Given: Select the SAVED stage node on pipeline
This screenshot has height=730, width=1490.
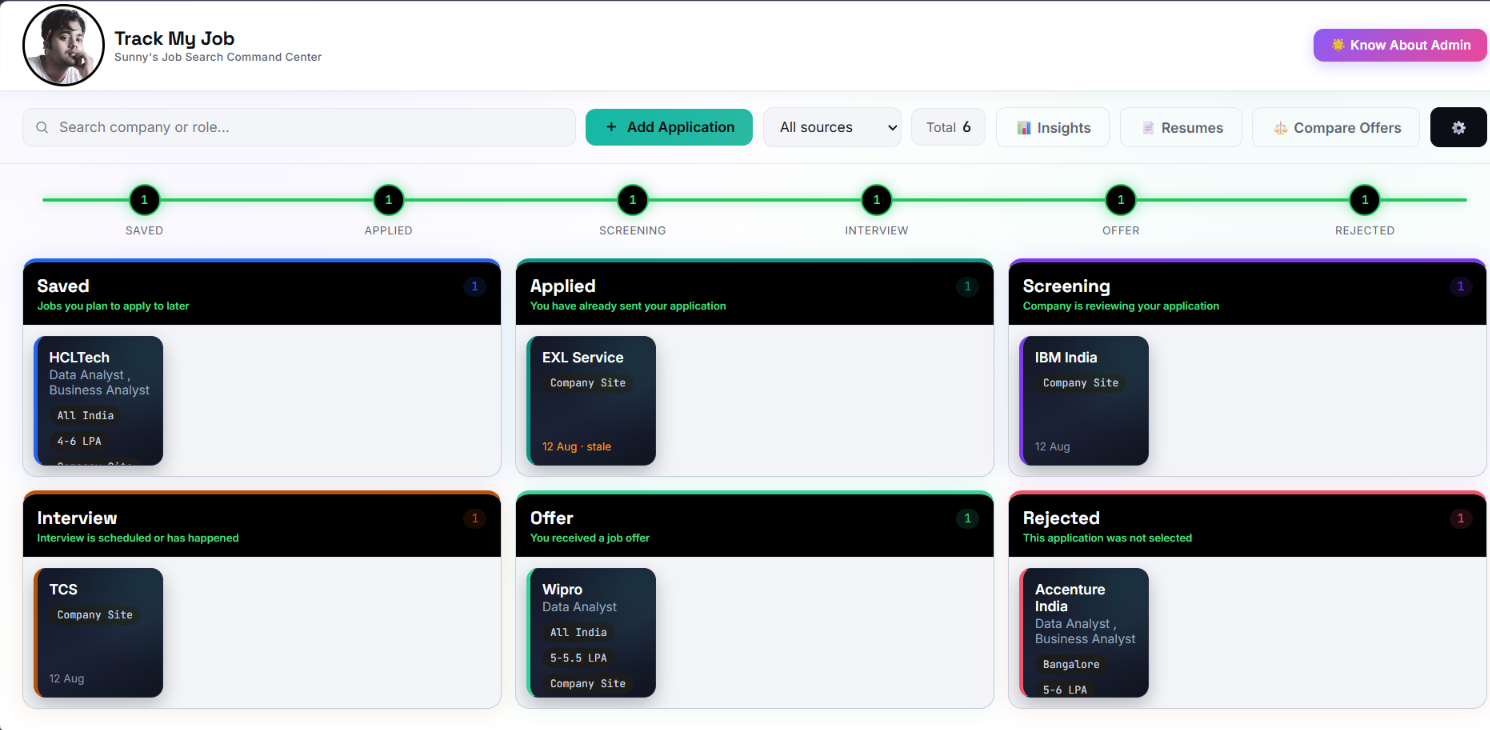Looking at the screenshot, I should (x=144, y=200).
